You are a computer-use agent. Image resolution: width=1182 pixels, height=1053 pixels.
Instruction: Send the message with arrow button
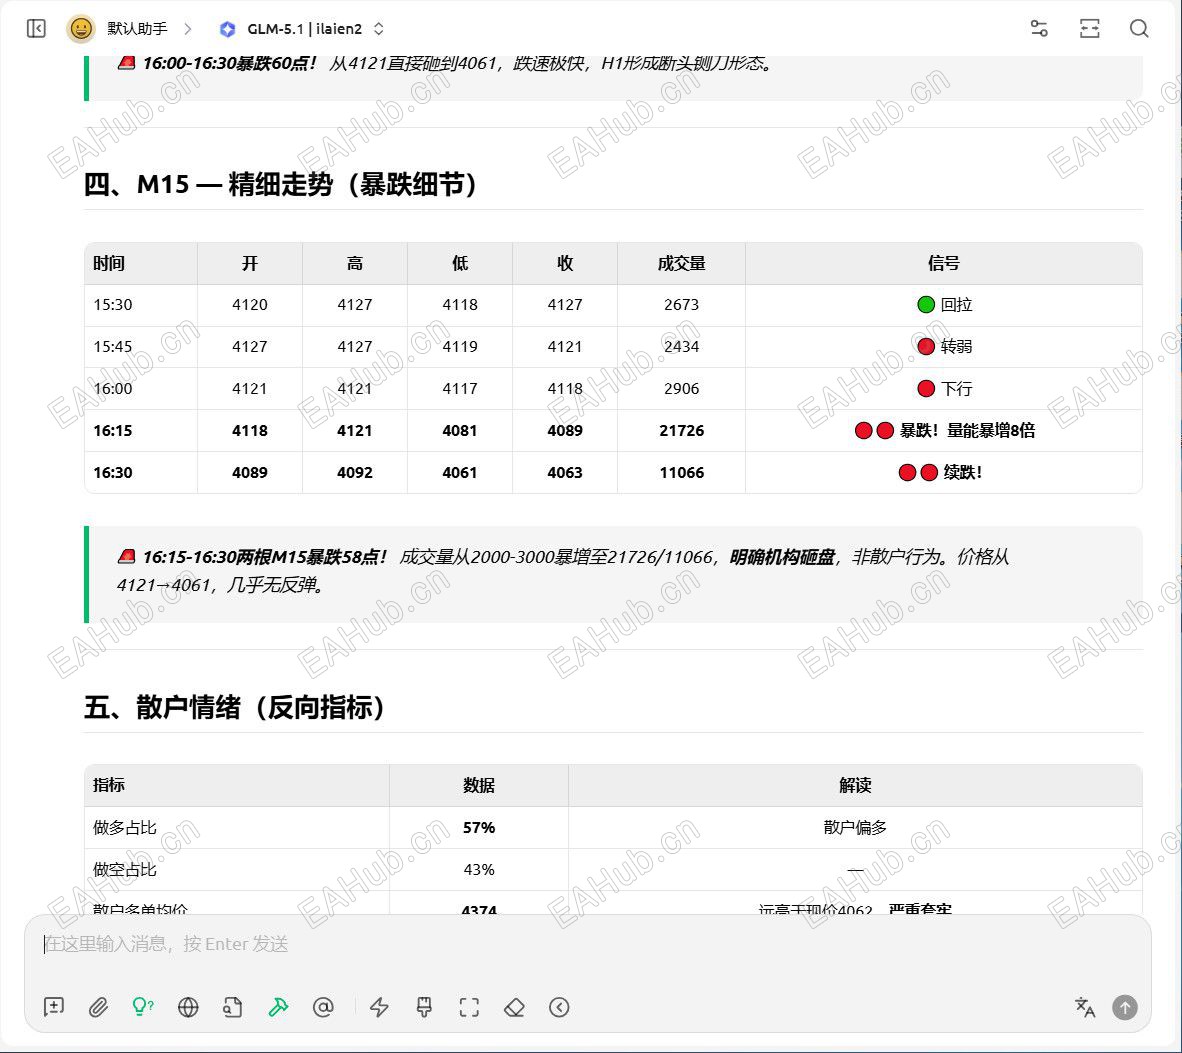pos(1125,1007)
